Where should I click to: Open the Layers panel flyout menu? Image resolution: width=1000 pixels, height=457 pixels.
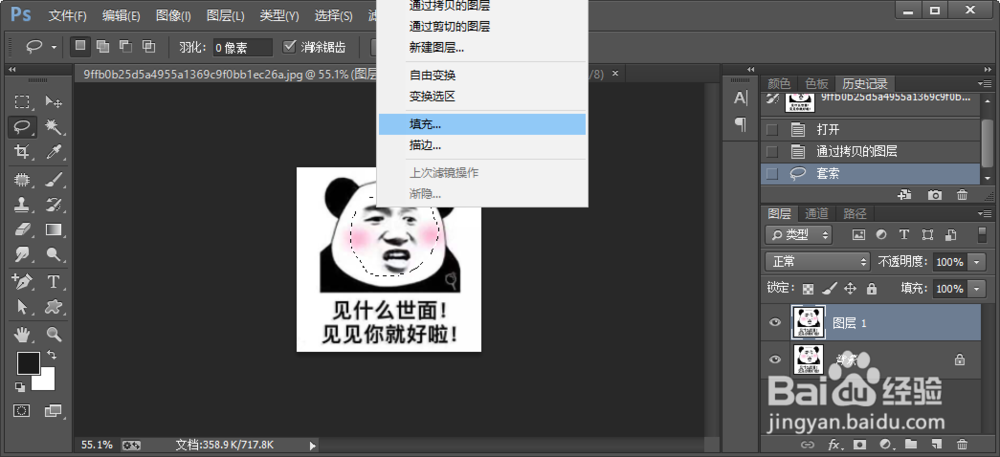tap(985, 213)
